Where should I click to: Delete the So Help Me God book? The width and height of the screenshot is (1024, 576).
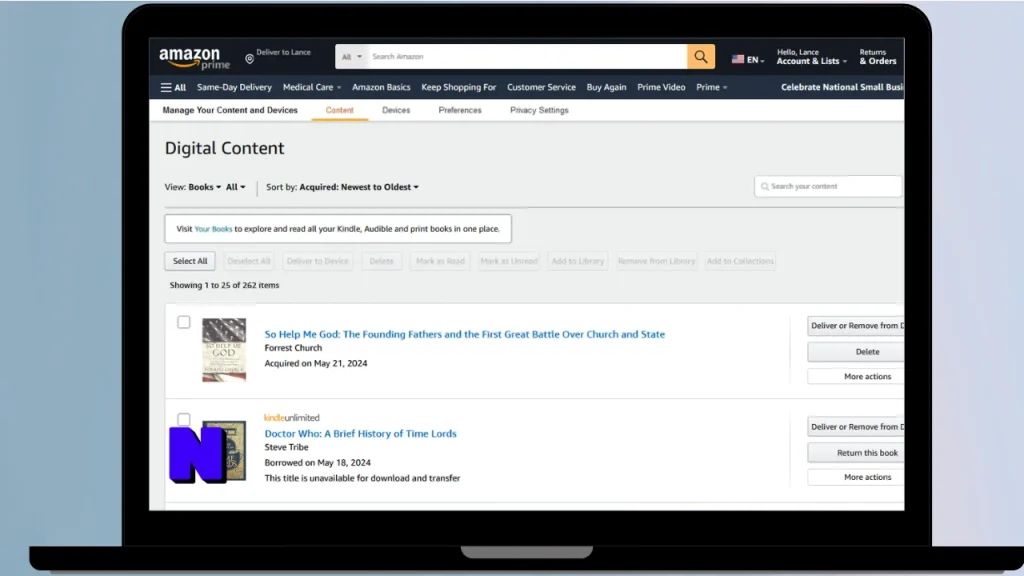tap(856, 352)
